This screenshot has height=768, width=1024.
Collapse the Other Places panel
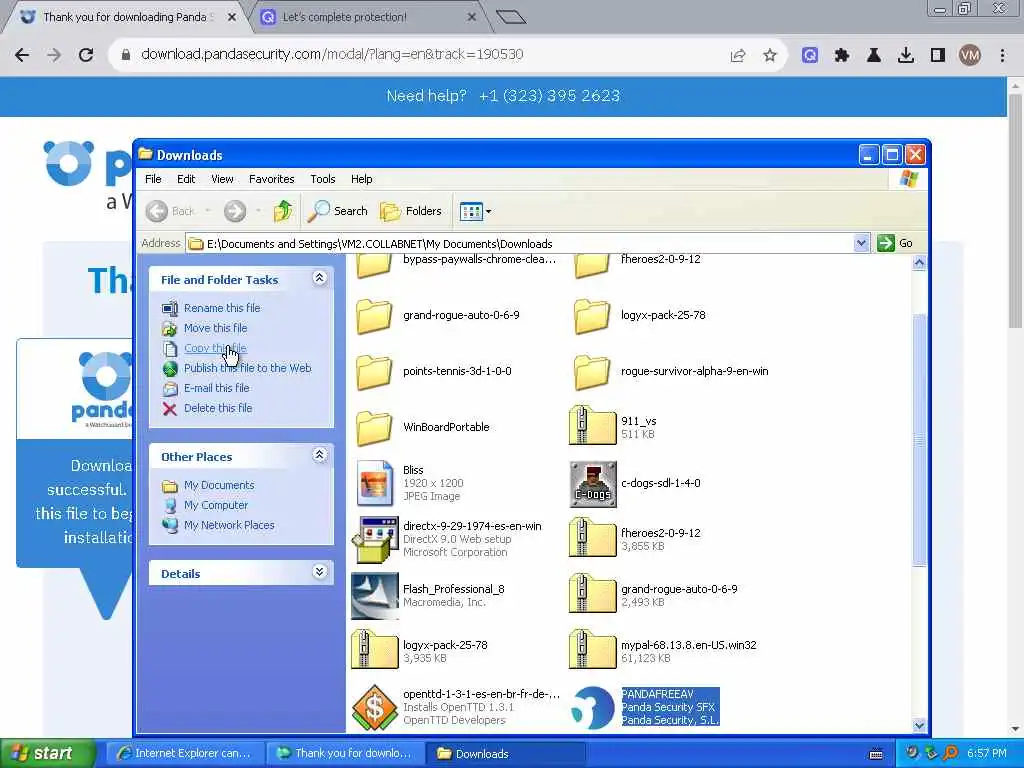(x=319, y=455)
